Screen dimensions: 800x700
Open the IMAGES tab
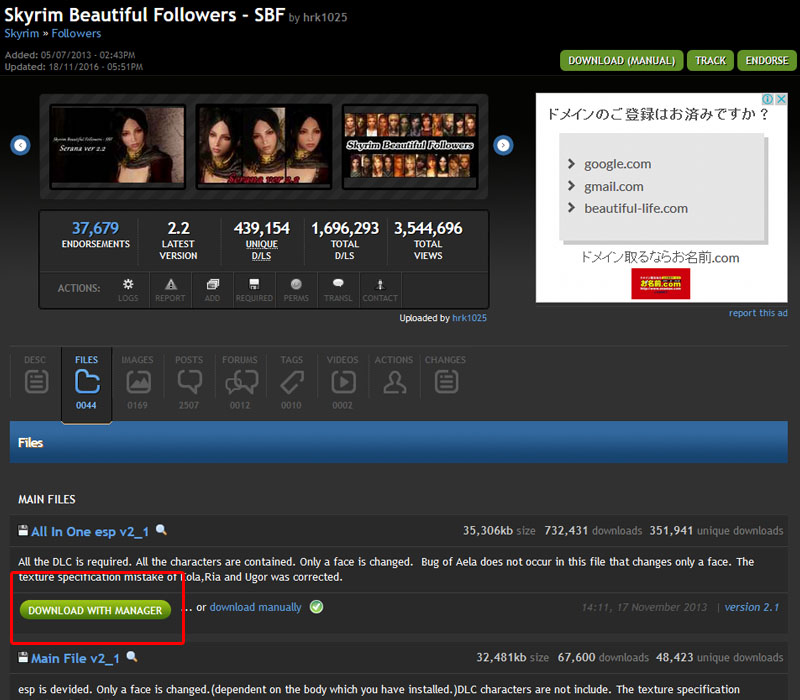point(137,382)
